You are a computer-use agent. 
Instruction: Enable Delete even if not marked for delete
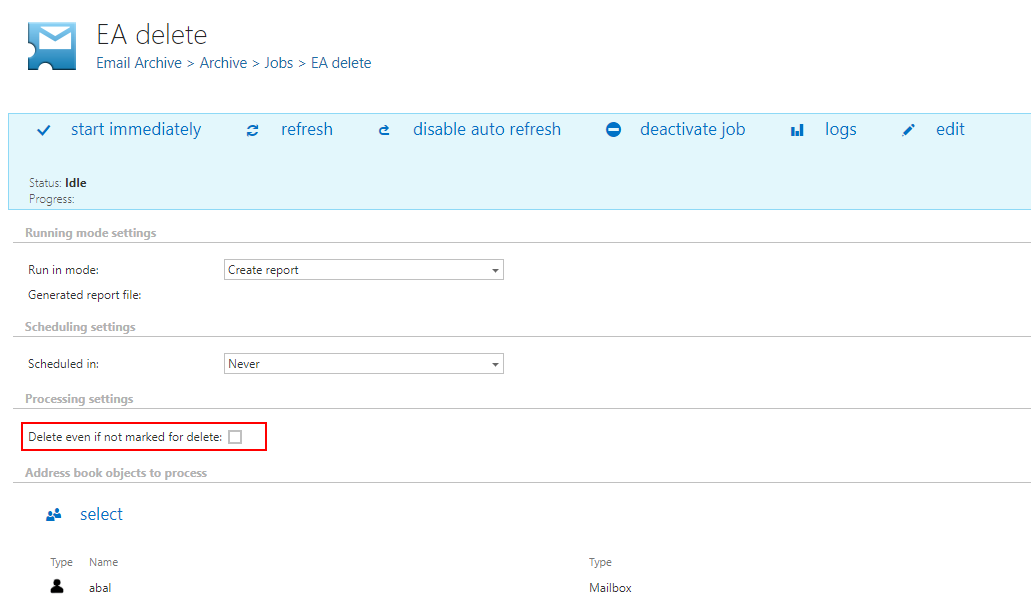(235, 437)
